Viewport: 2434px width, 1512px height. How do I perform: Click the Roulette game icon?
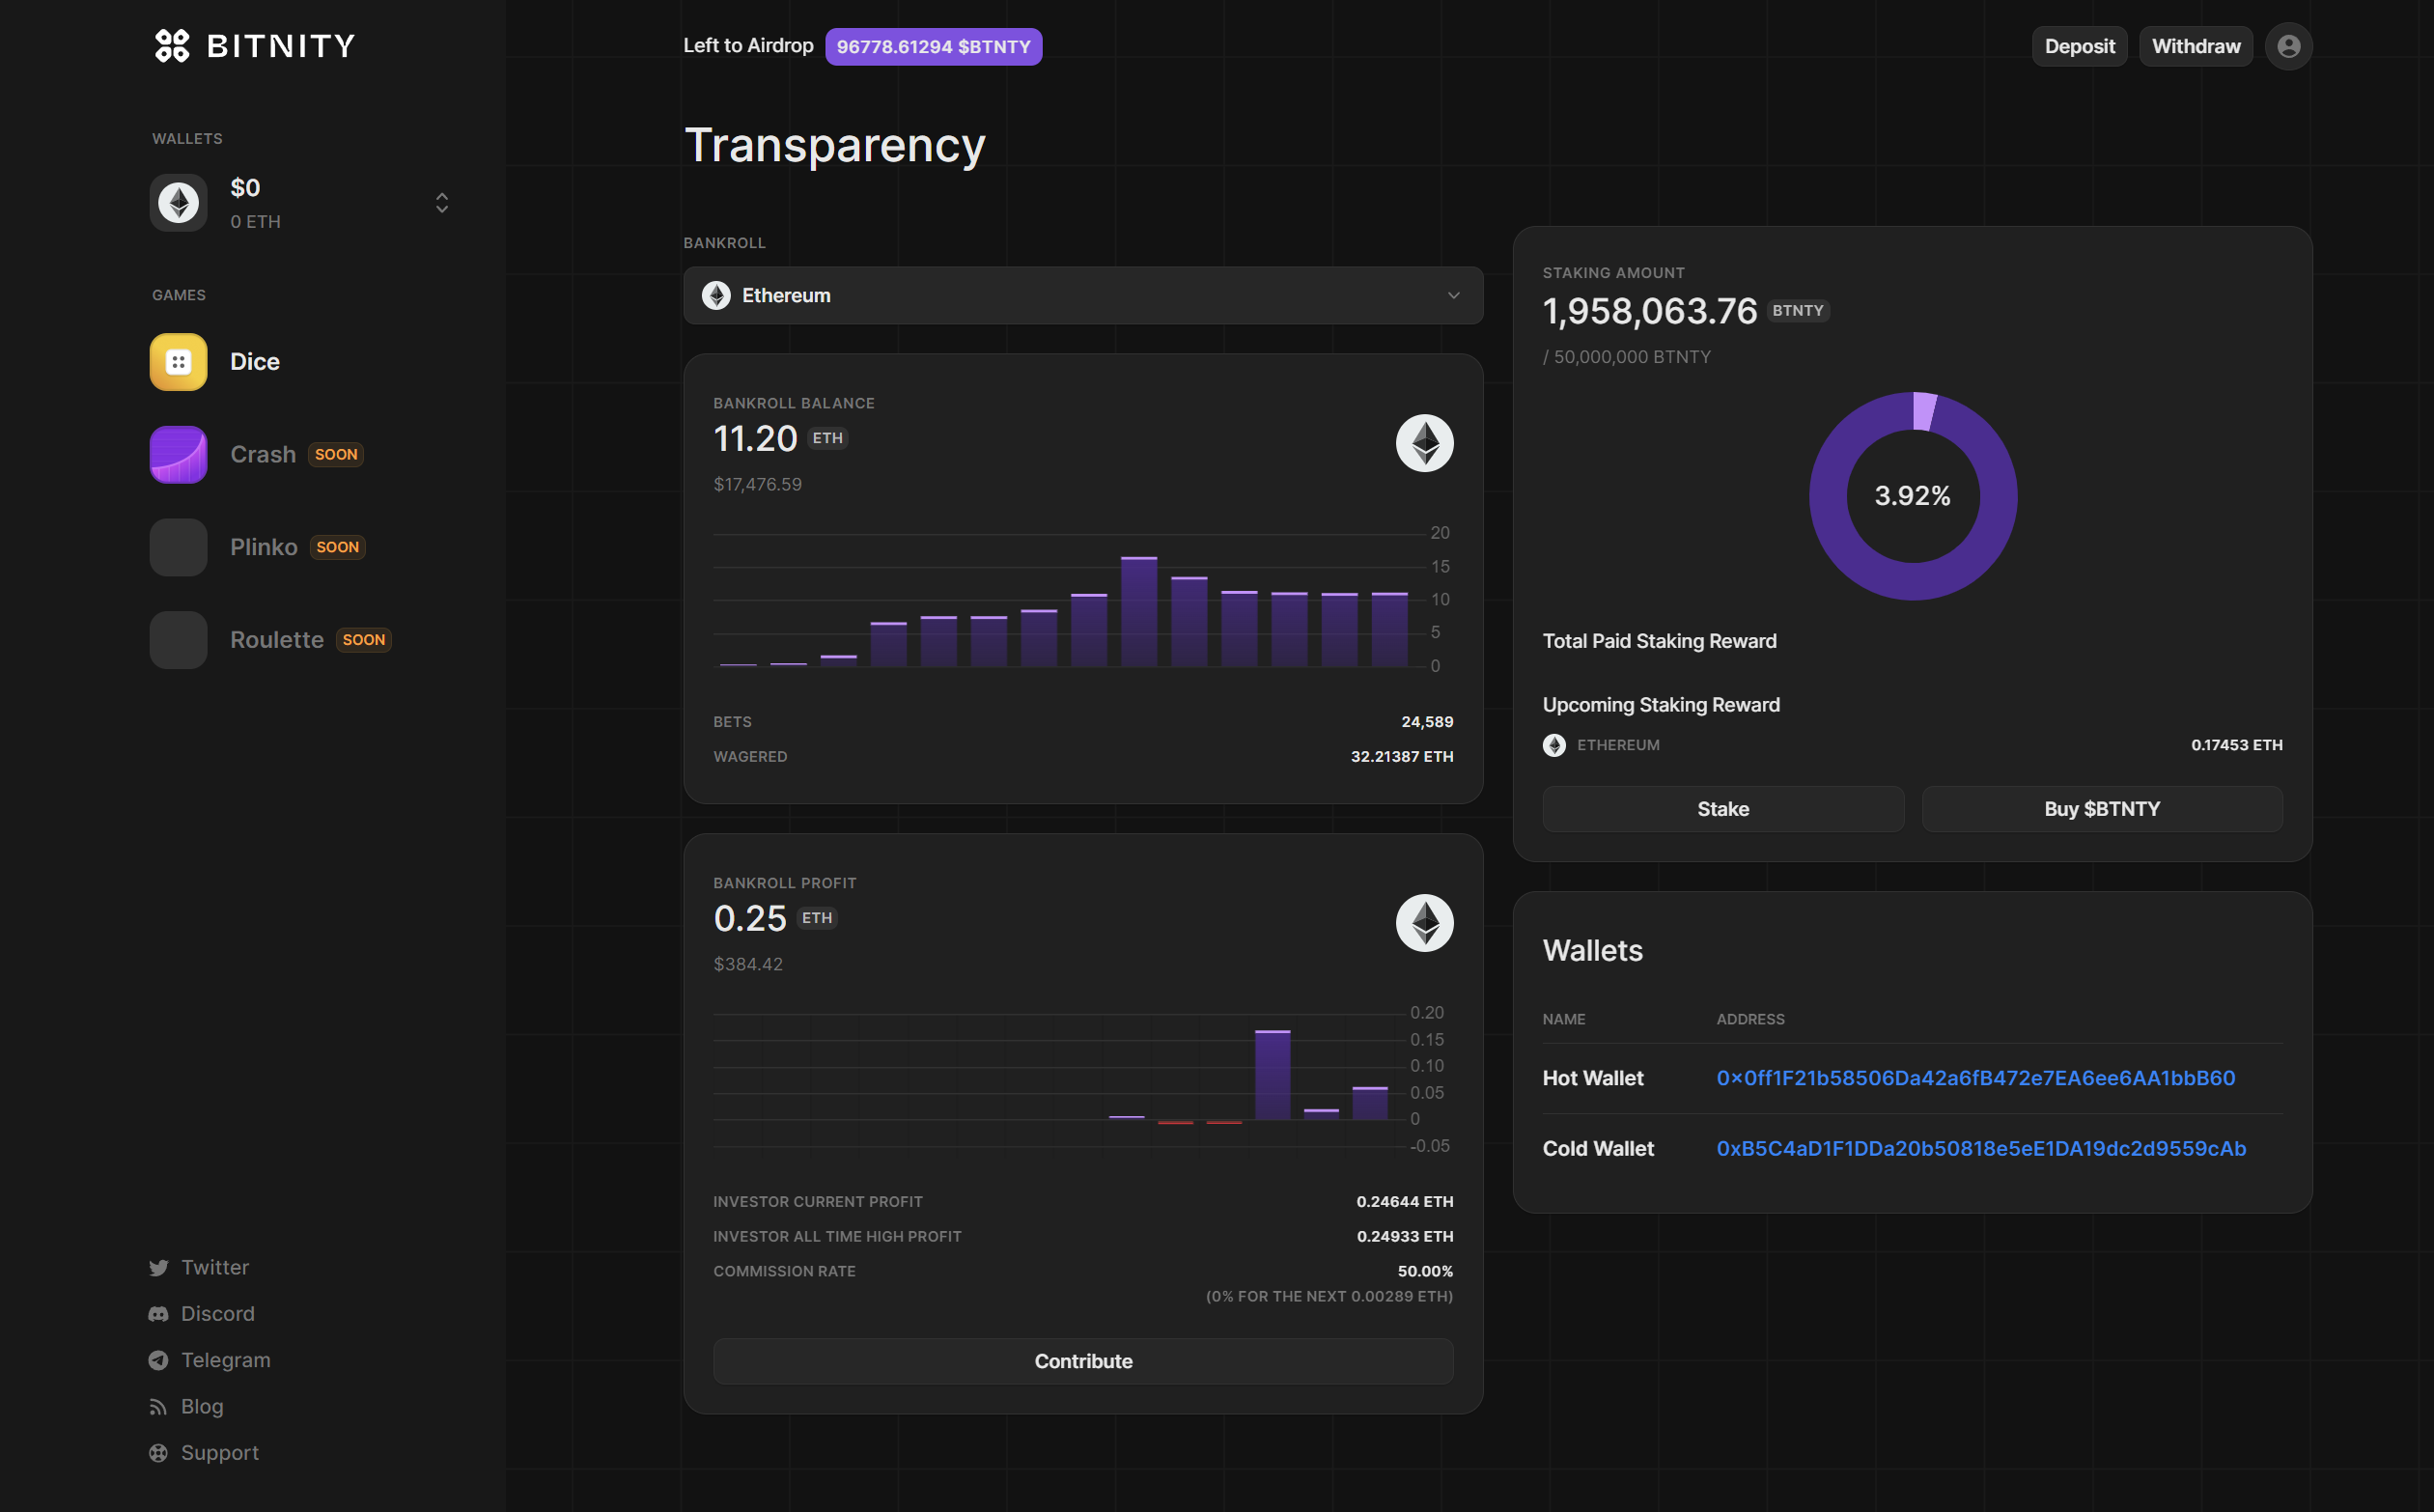(179, 640)
